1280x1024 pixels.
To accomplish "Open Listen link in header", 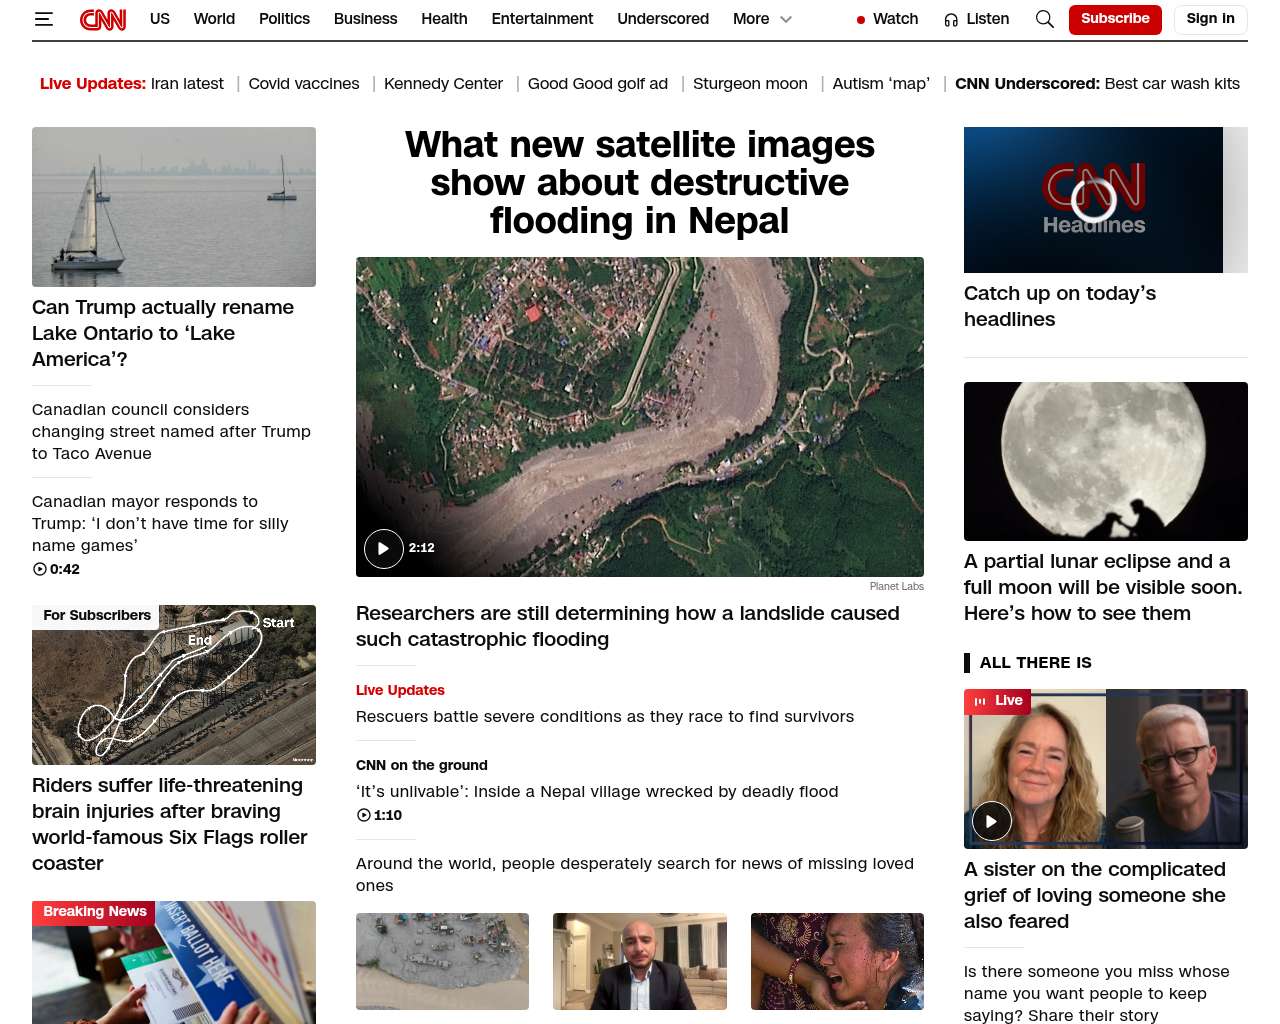I will 988,19.
